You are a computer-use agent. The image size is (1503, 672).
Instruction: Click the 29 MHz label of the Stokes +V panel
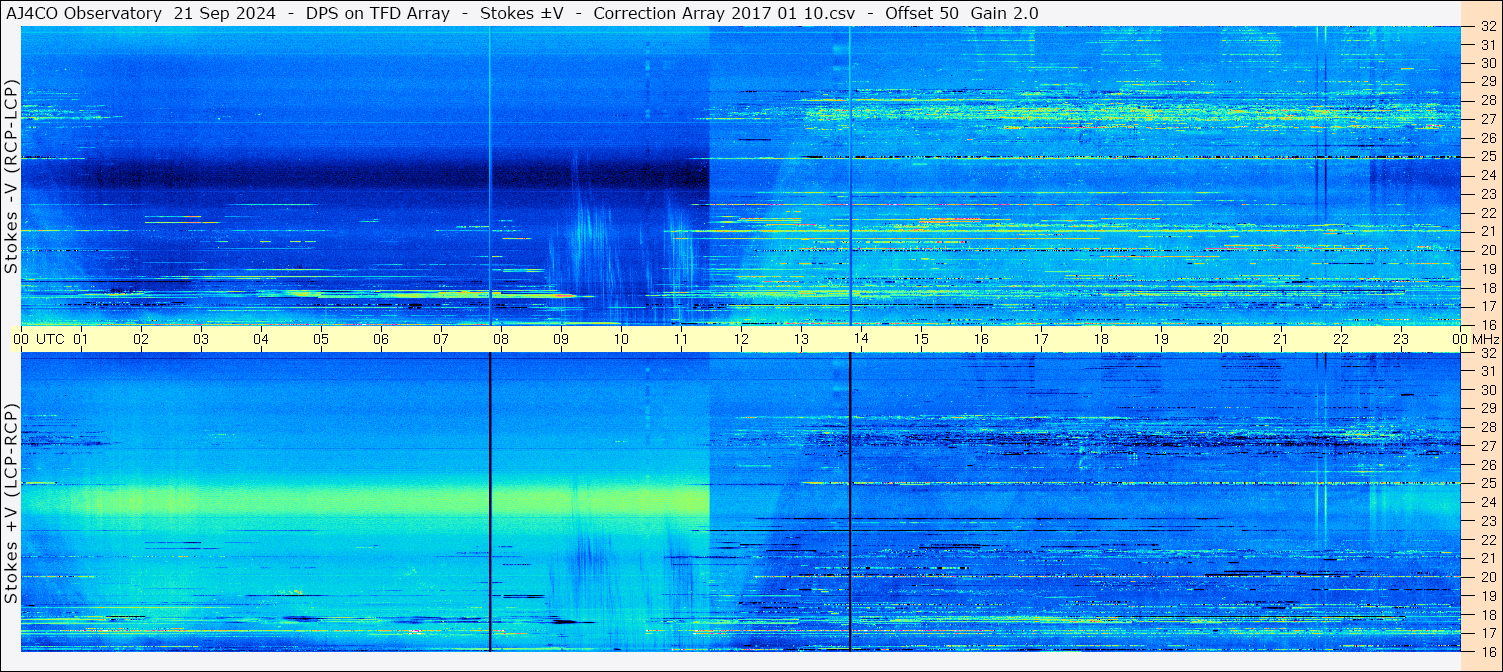tap(1487, 408)
